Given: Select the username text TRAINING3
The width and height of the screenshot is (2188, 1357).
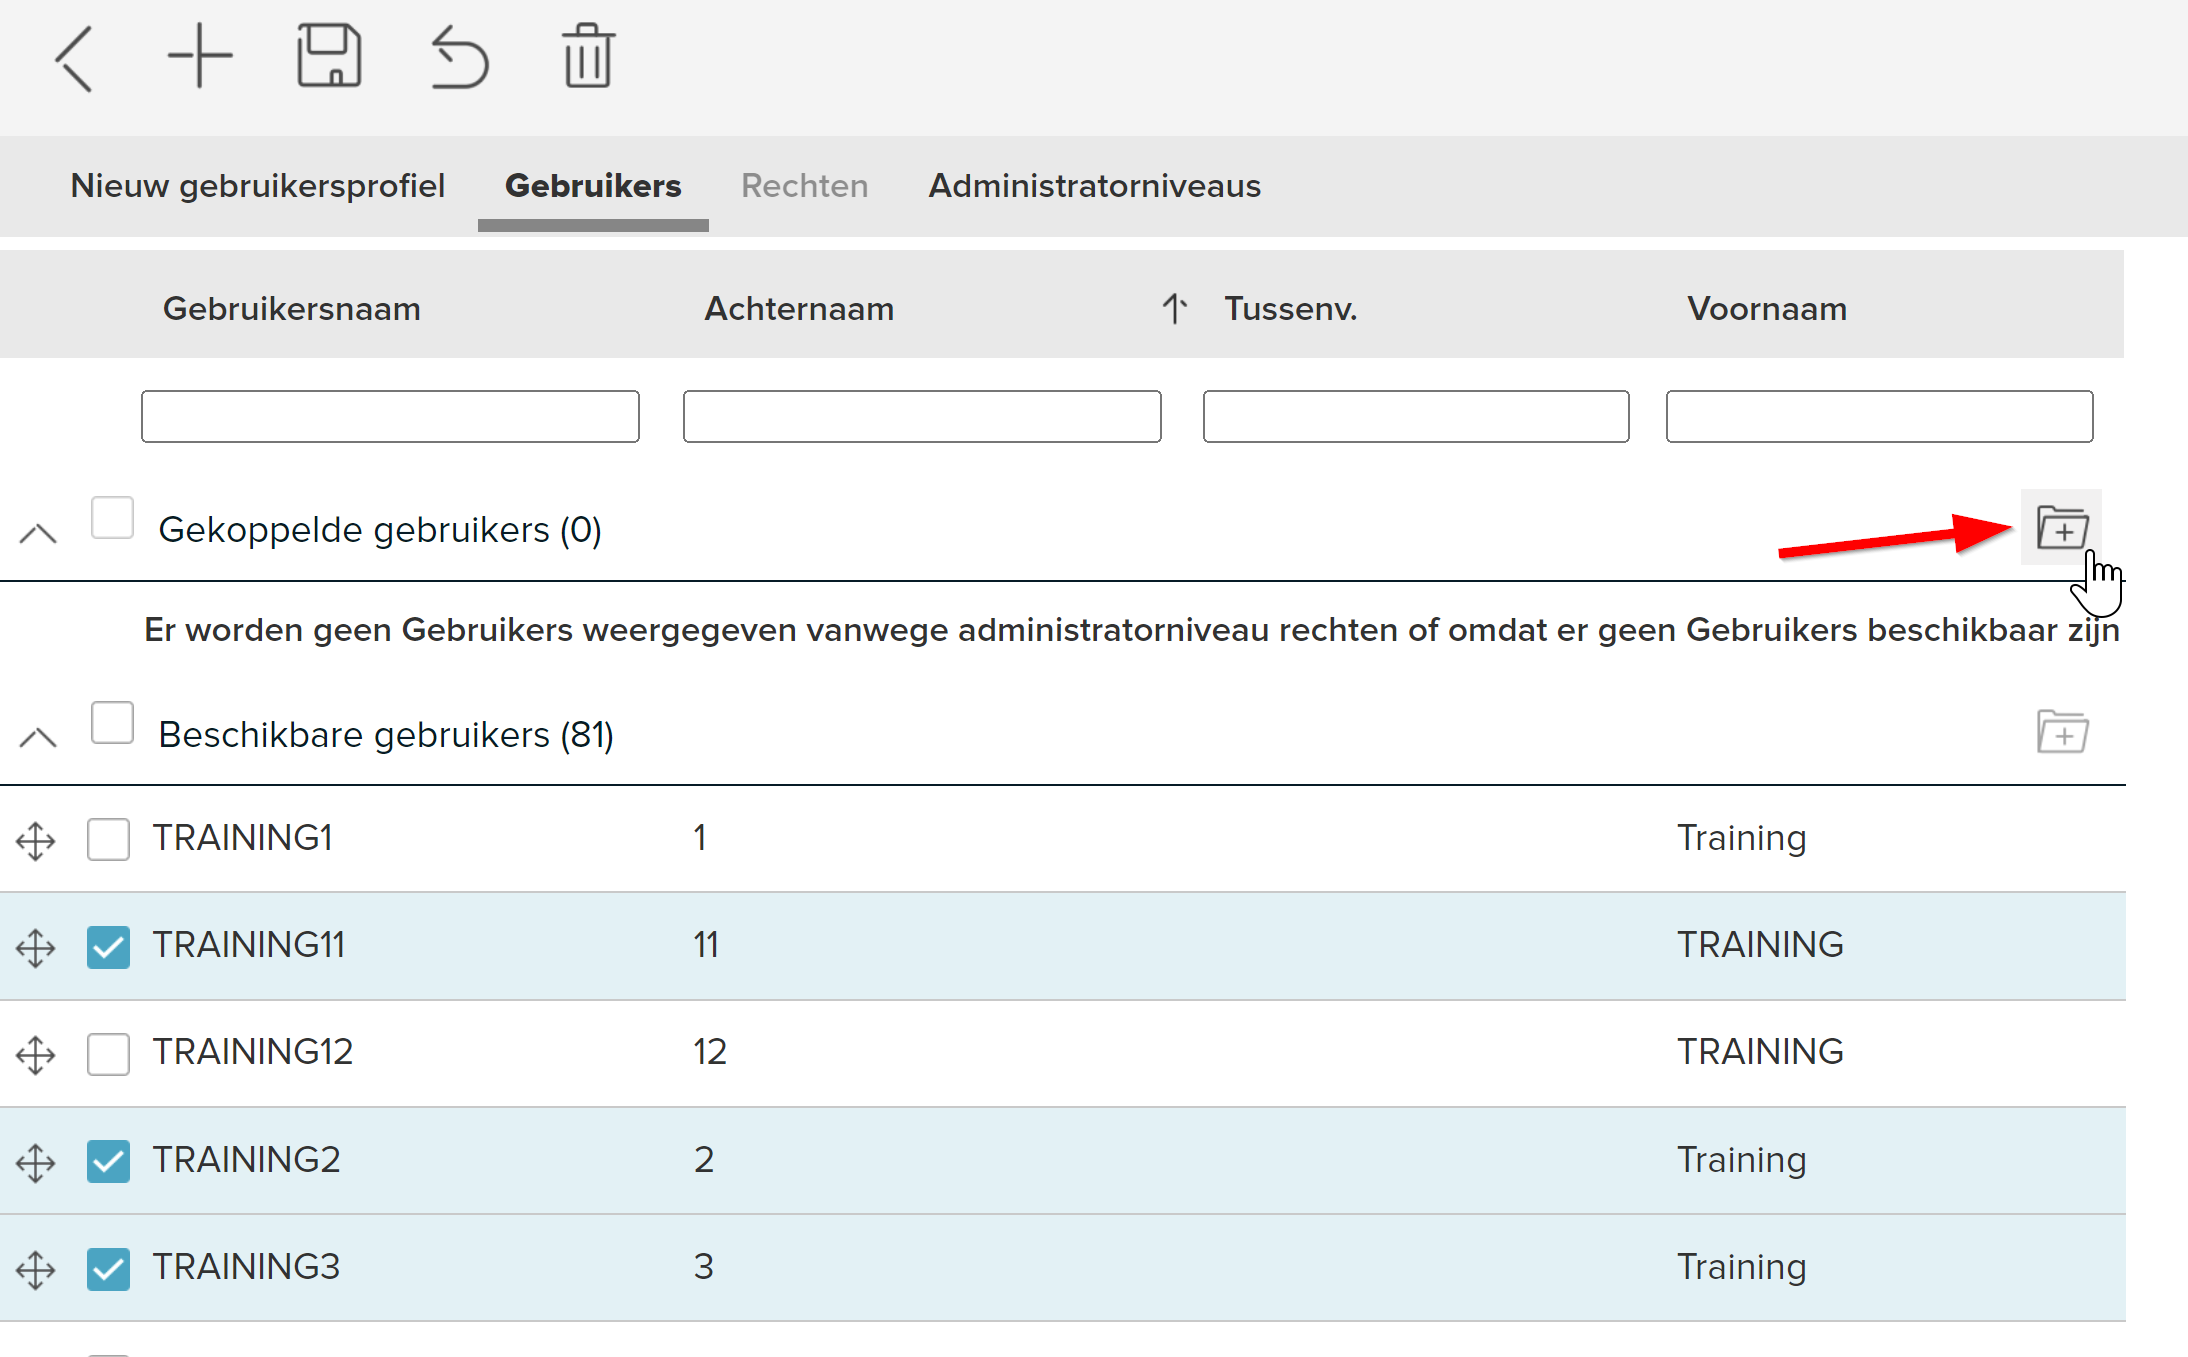Looking at the screenshot, I should pos(247,1267).
